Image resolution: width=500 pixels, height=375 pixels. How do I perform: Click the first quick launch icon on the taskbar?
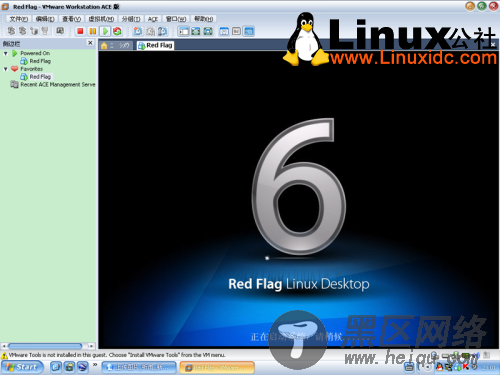(x=56, y=367)
